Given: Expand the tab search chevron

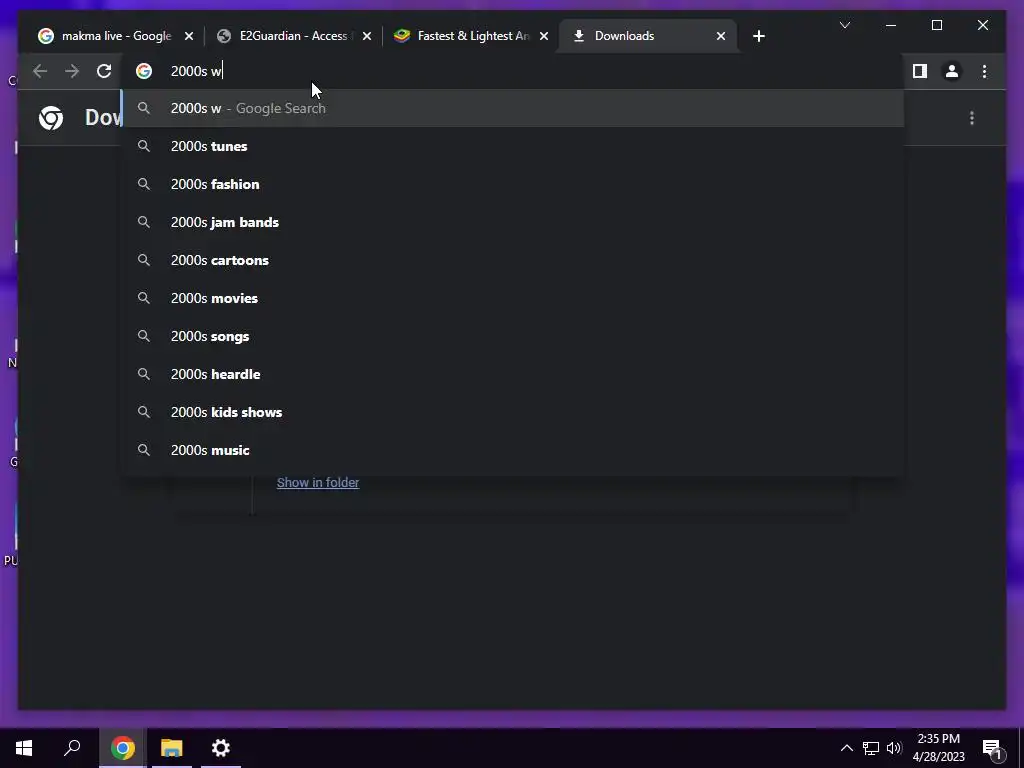Looking at the screenshot, I should click(x=844, y=25).
